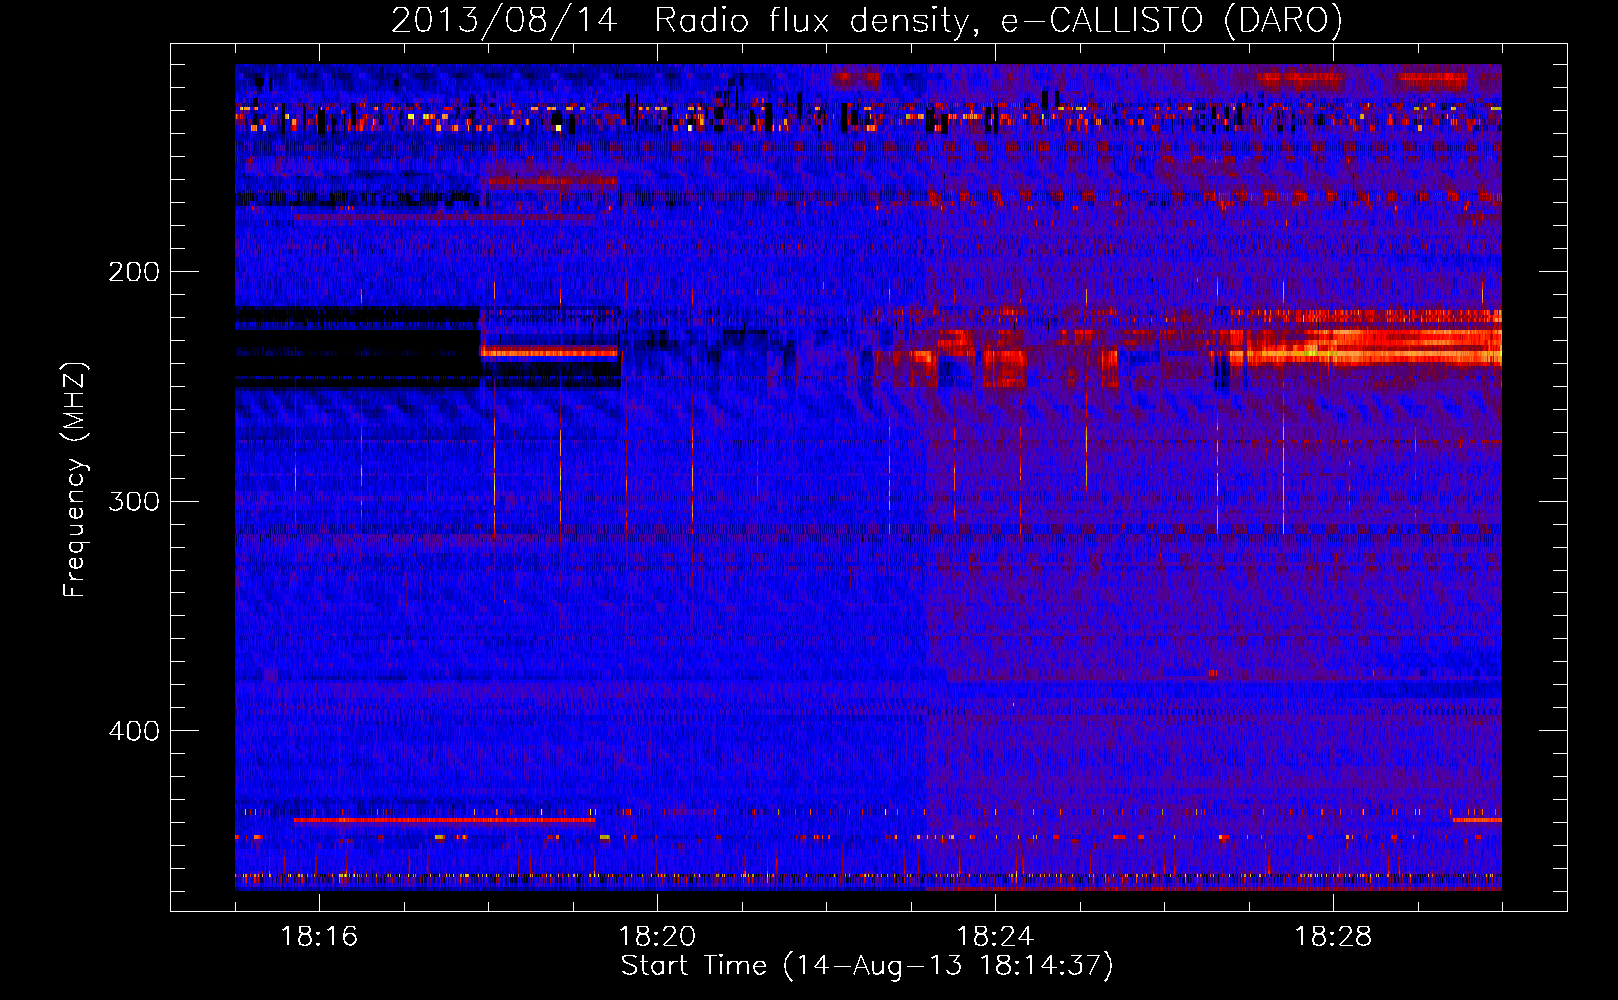Viewport: 1618px width, 1000px height.
Task: Click the plot title '2013/08/14 Radio flux density, e-CALLISTO (DARO)'
Action: pos(867,20)
